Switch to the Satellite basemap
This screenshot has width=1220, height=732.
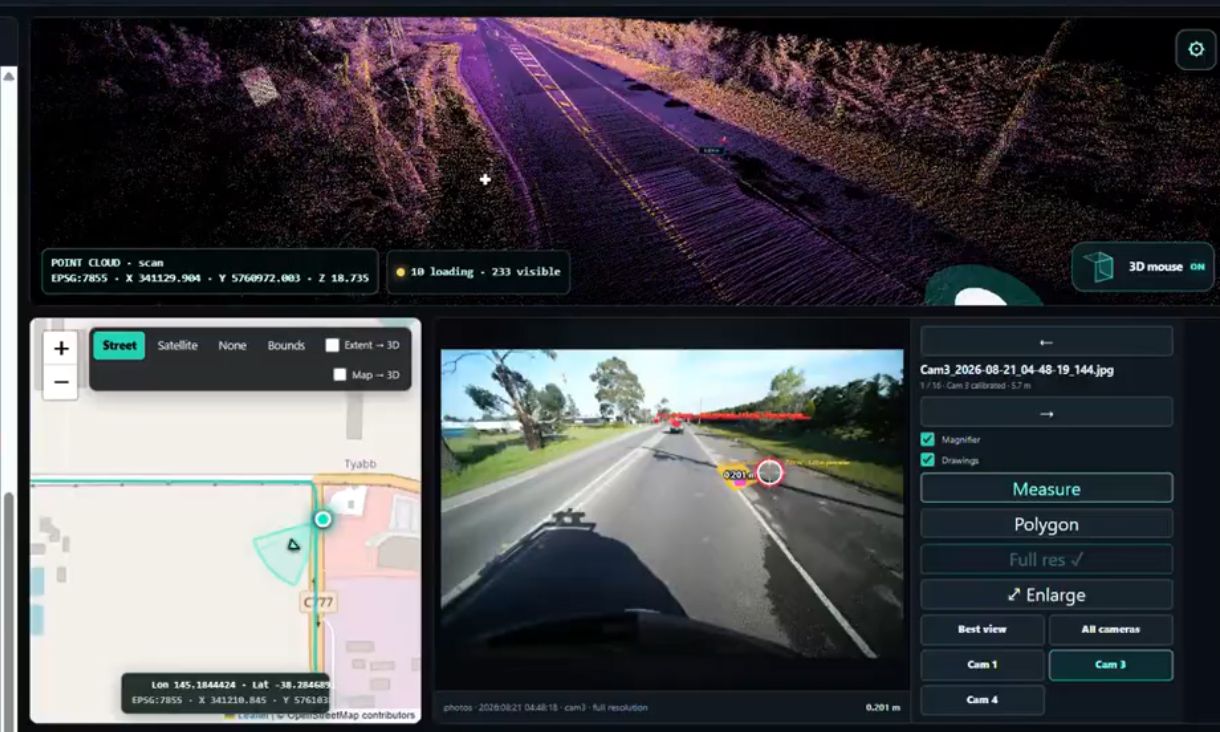(x=177, y=346)
